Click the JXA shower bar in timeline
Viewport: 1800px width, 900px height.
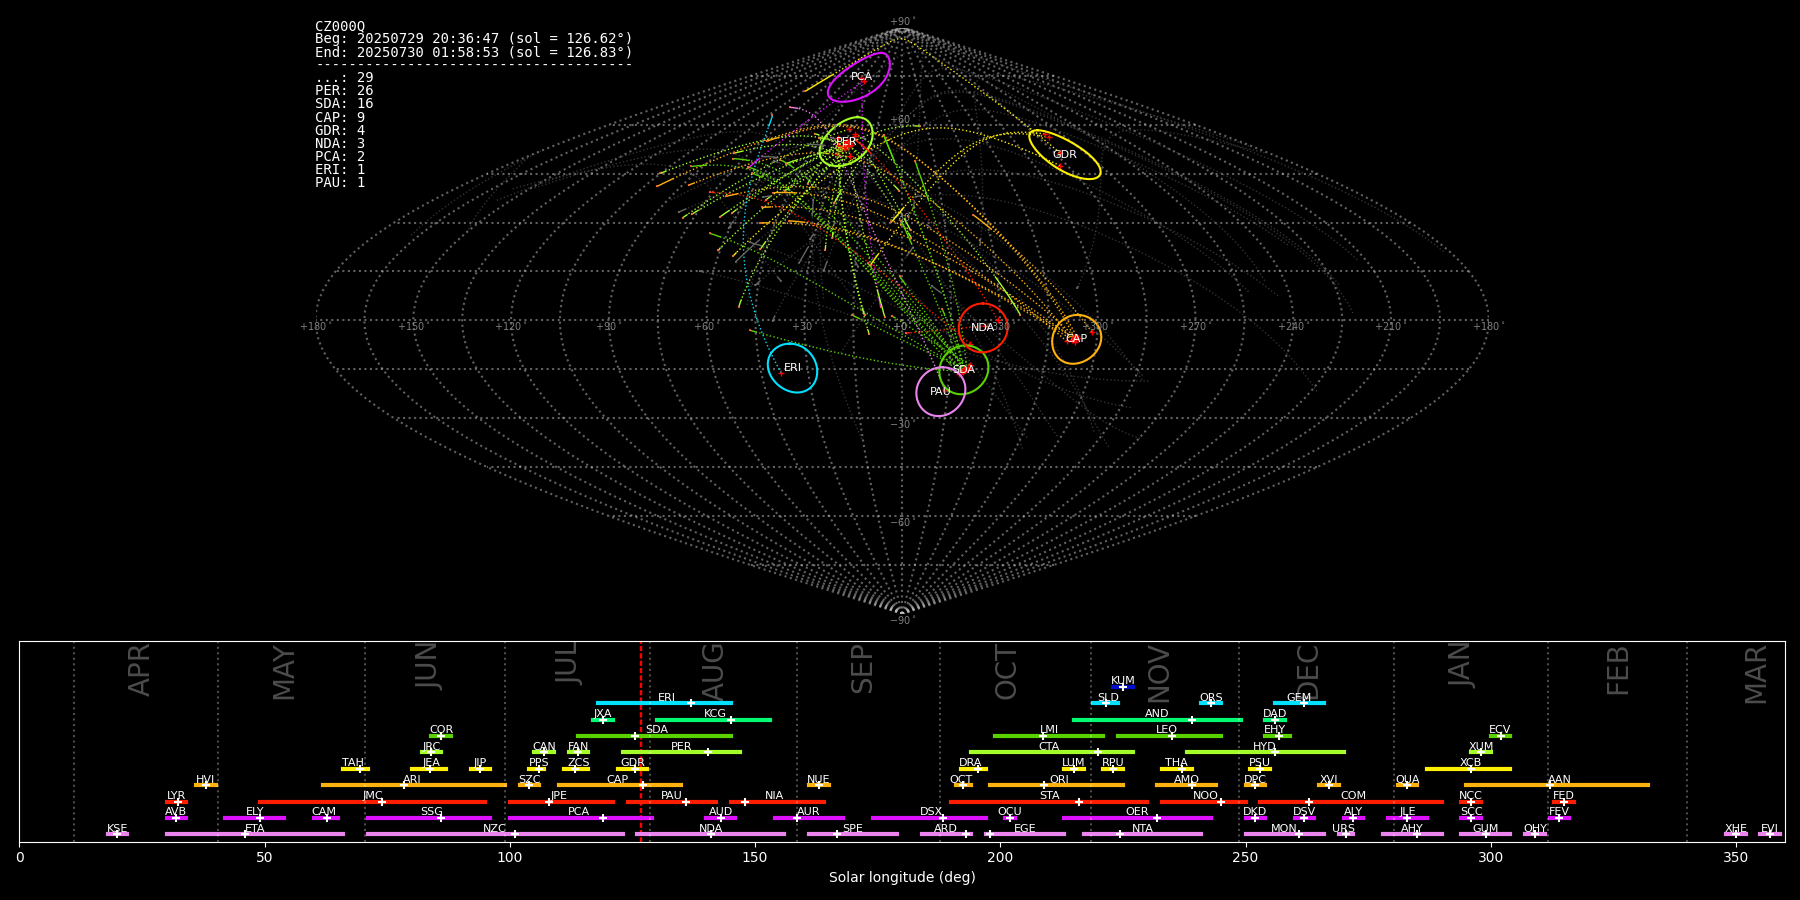coord(603,720)
